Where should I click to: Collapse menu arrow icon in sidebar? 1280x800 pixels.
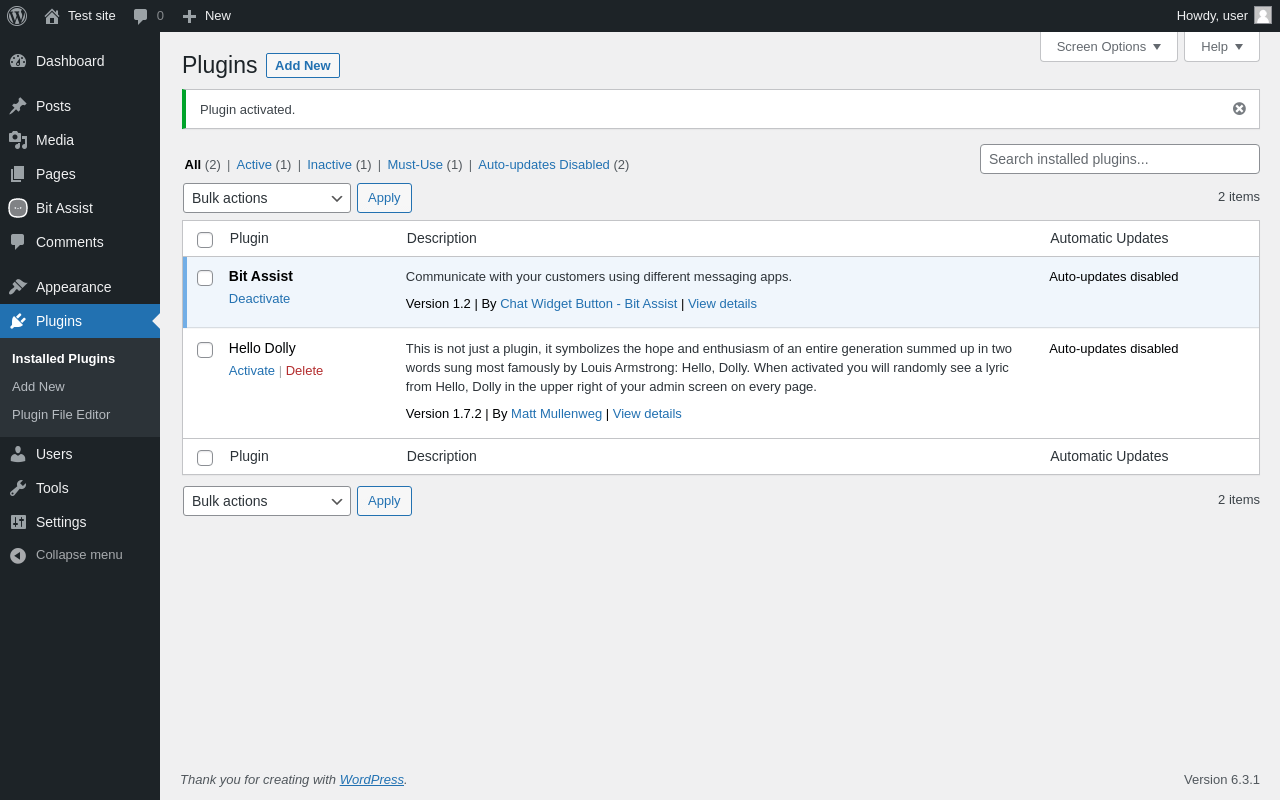pyautogui.click(x=18, y=555)
